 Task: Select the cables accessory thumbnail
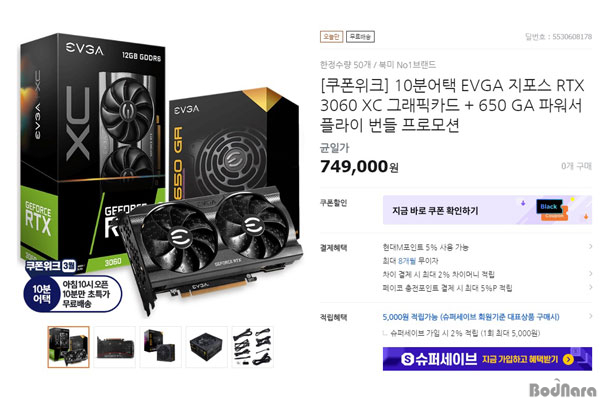(x=253, y=347)
